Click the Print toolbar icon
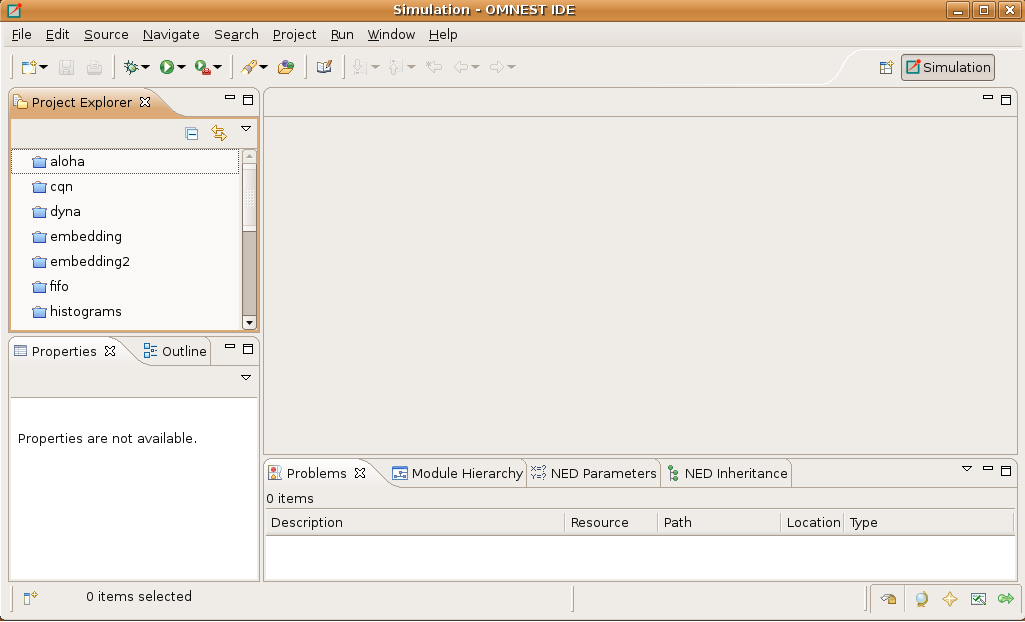The width and height of the screenshot is (1025, 622). click(x=94, y=67)
